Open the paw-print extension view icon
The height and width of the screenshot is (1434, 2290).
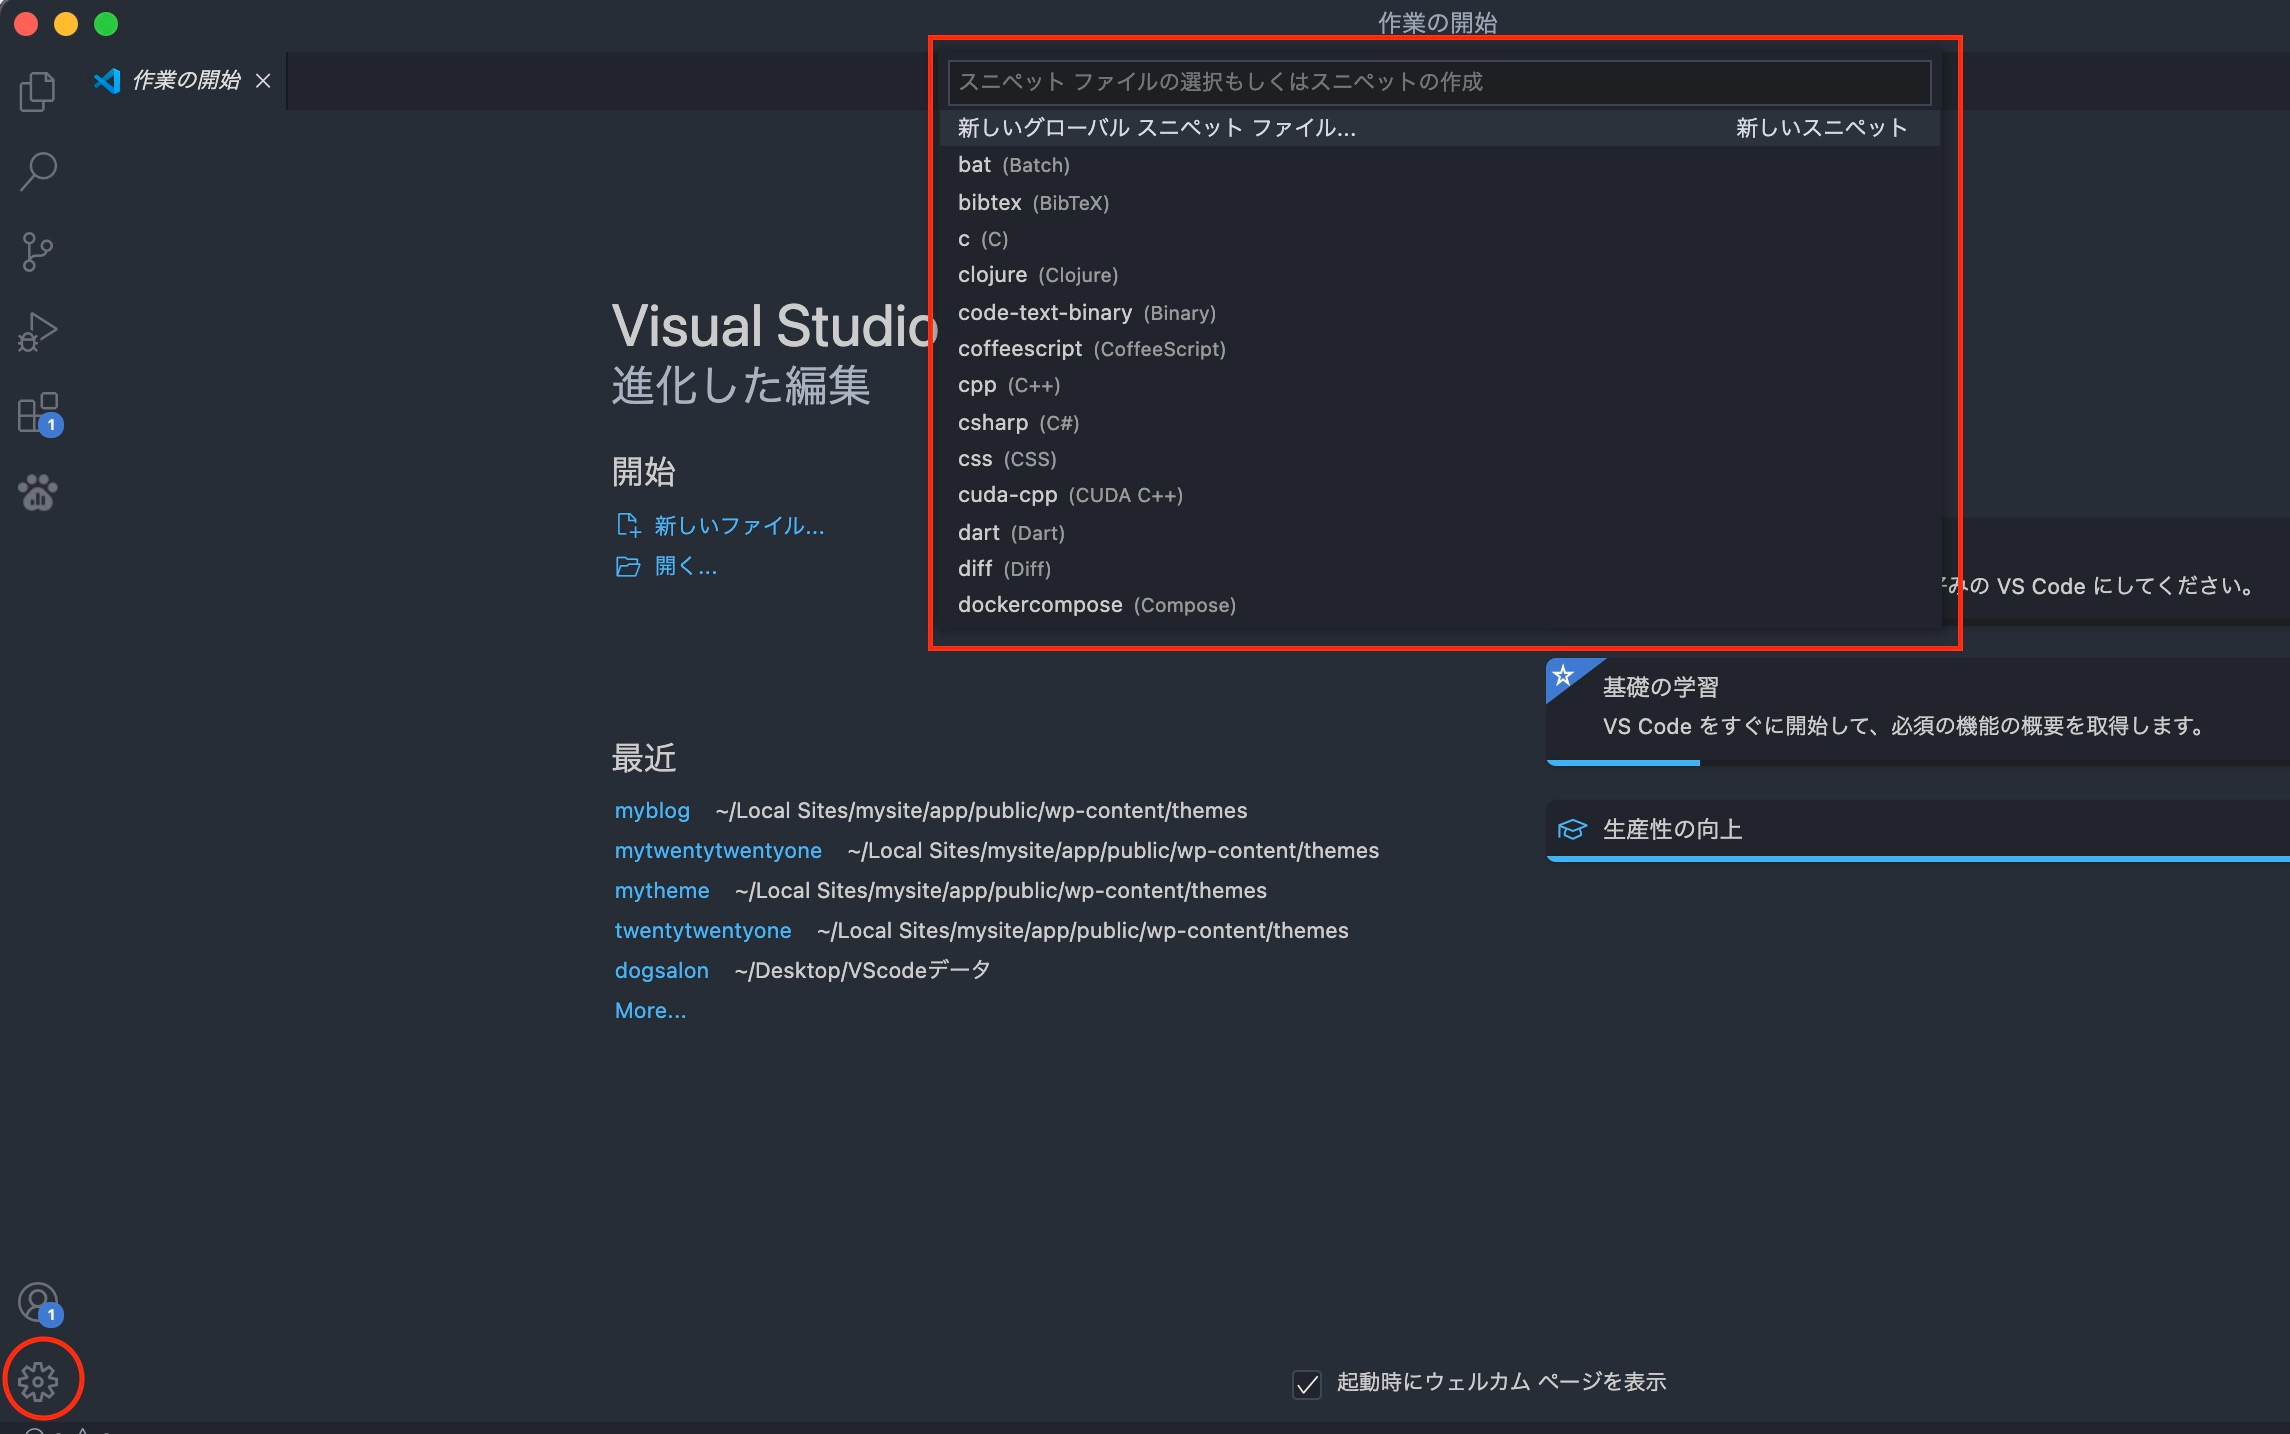click(x=38, y=492)
